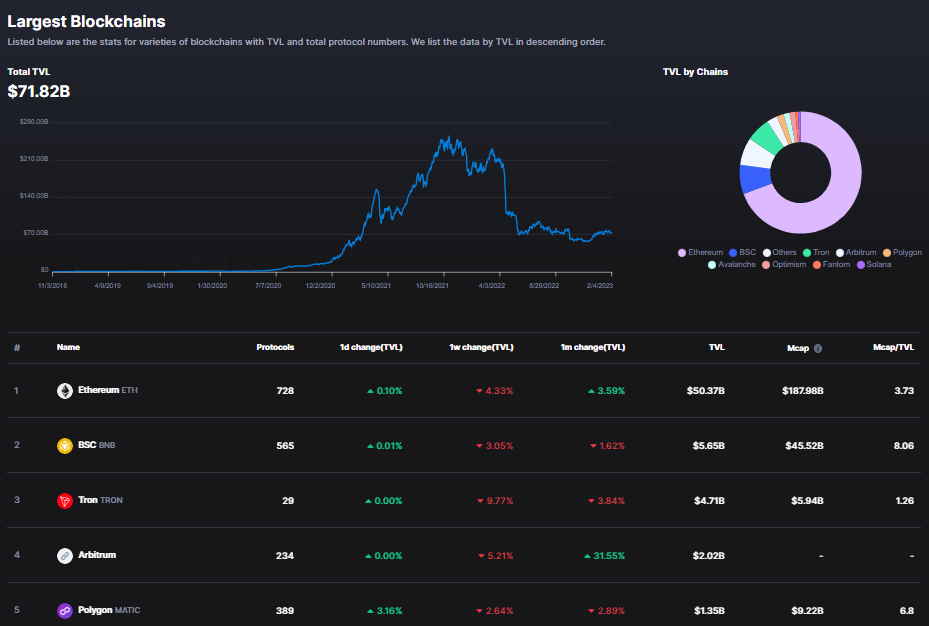Sort by 1w change(TVL) column
Image resolution: width=929 pixels, height=626 pixels.
coord(481,347)
